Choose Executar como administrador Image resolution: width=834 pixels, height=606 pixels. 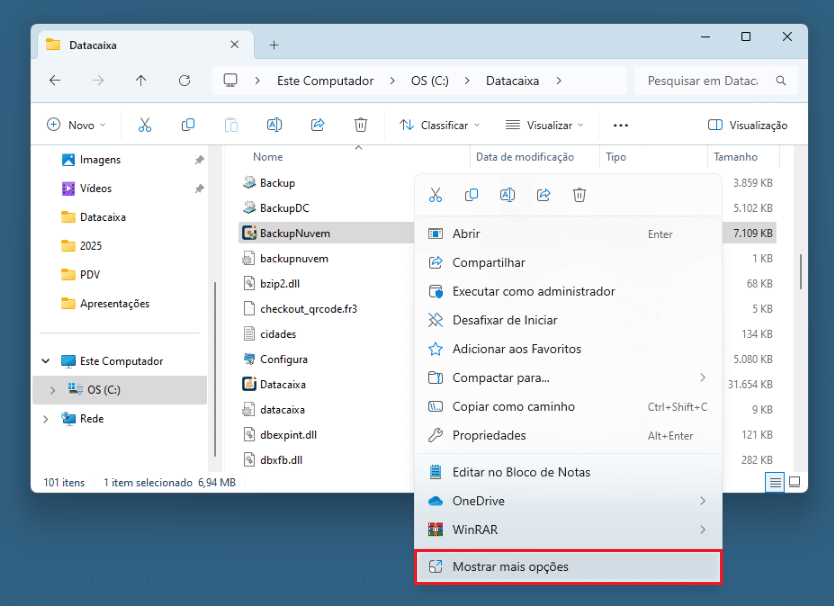[x=533, y=291]
